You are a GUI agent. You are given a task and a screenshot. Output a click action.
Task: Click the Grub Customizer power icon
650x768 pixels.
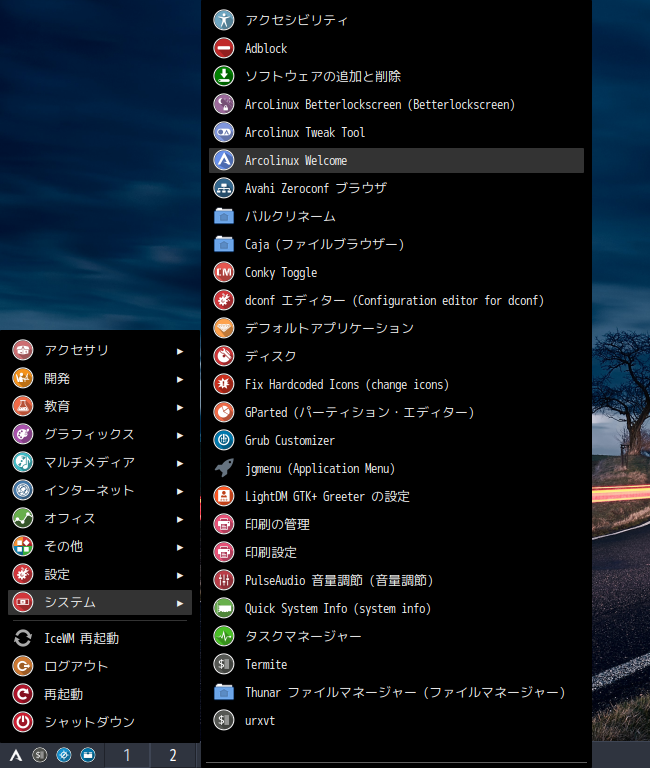[224, 440]
